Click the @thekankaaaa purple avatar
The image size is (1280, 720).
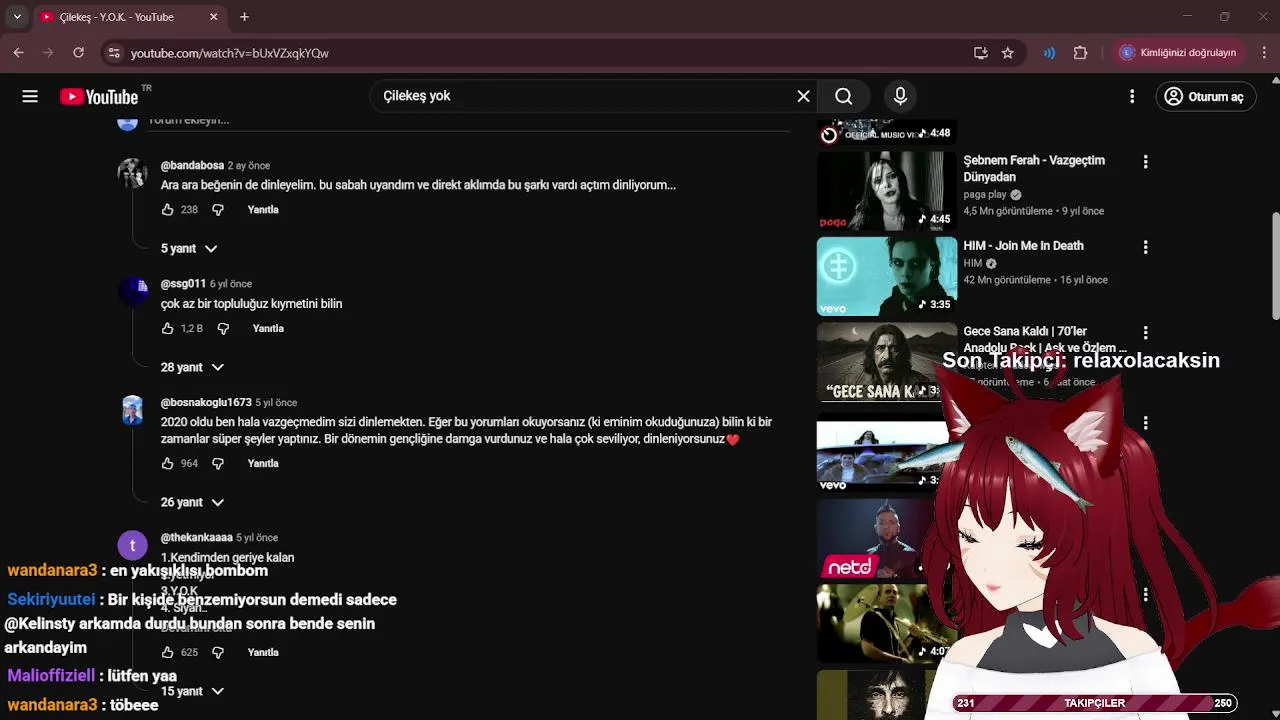(x=132, y=546)
